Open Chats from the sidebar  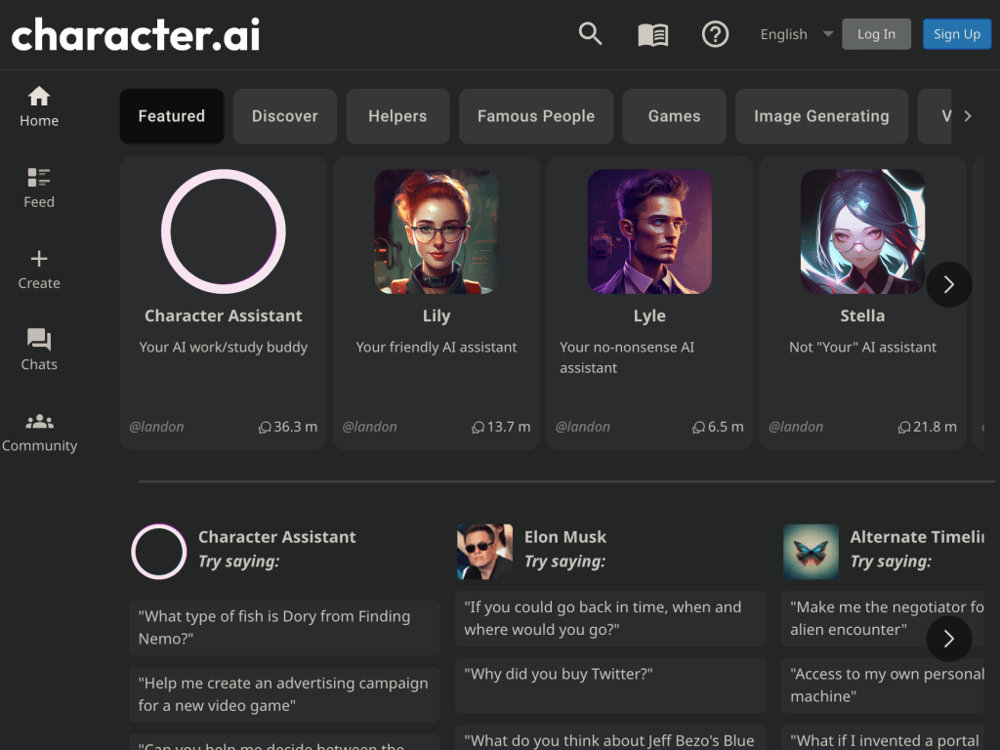39,350
